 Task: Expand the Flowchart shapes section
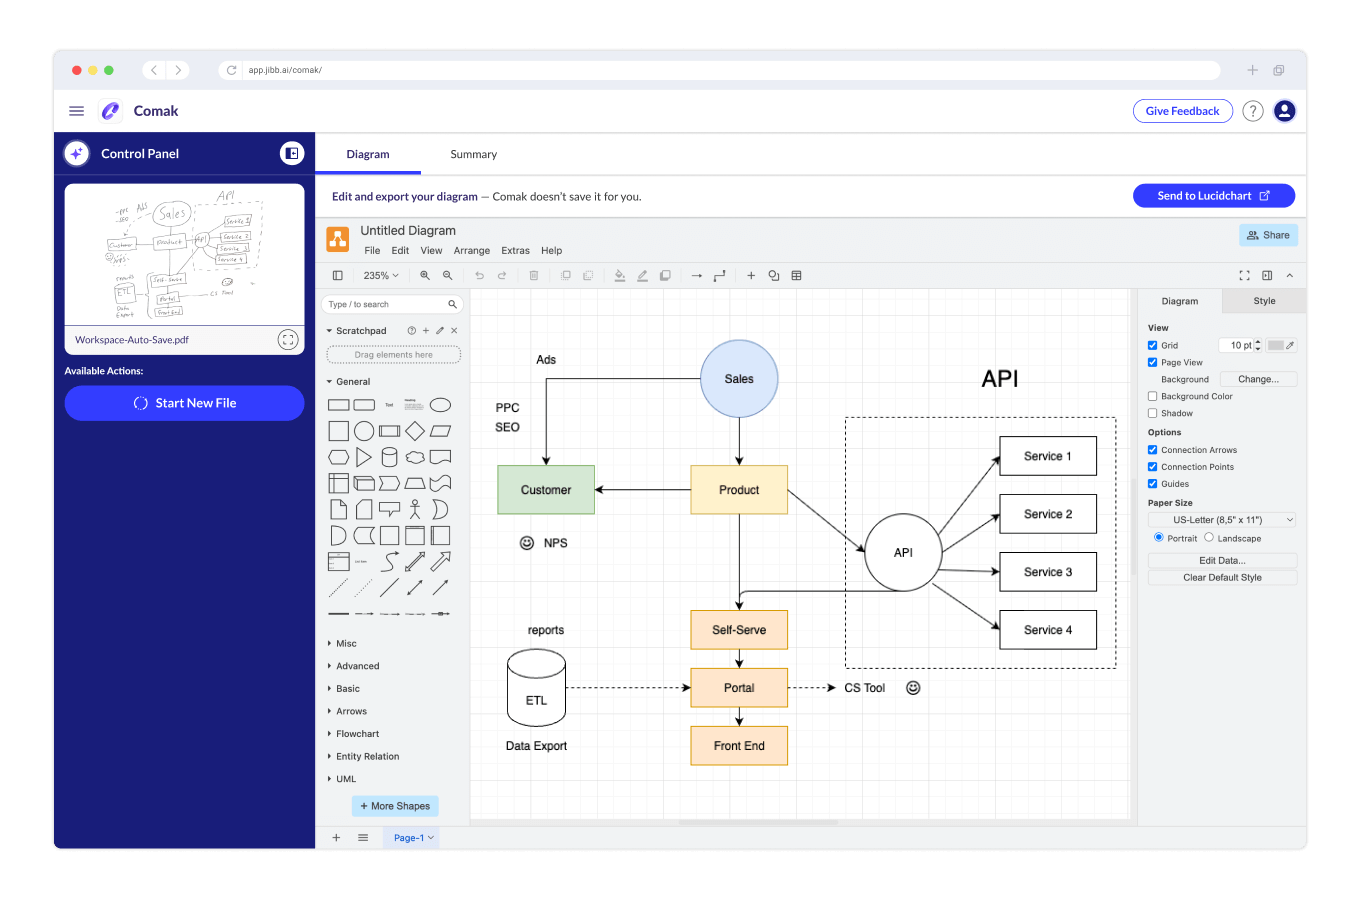357,734
